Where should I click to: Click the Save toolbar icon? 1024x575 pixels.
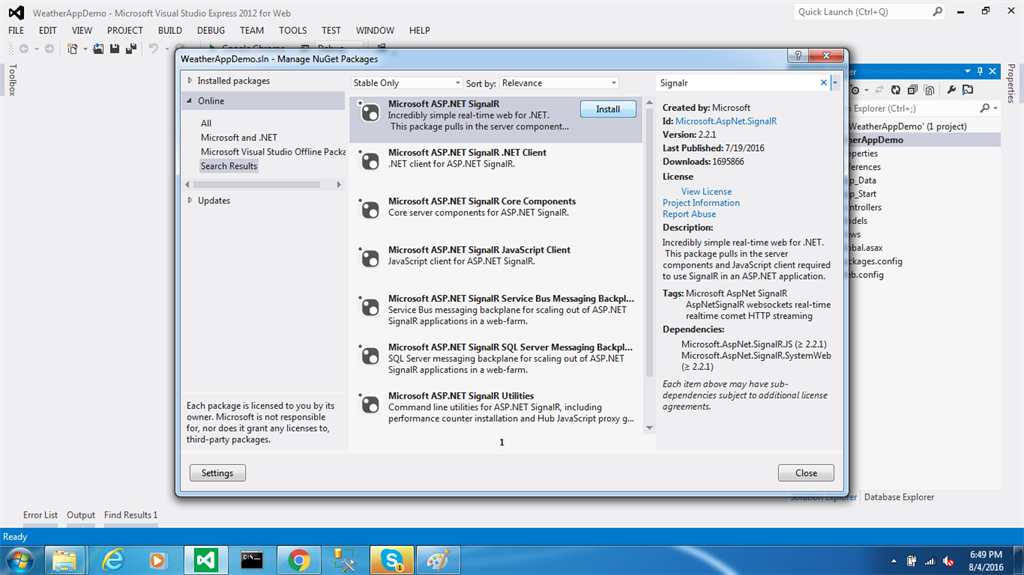tap(114, 48)
